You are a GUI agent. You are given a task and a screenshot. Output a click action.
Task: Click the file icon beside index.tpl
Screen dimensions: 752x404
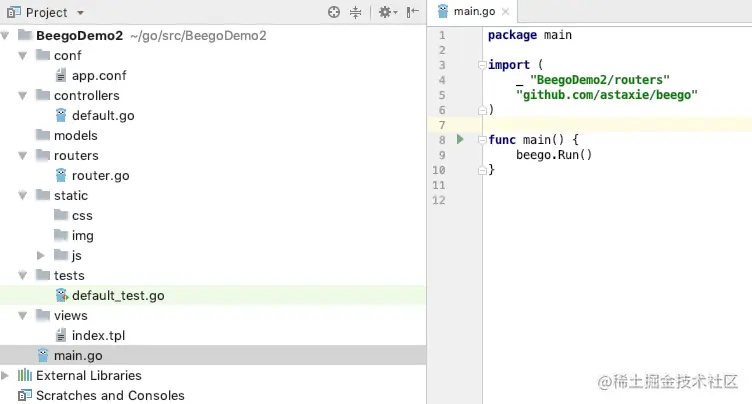click(61, 335)
